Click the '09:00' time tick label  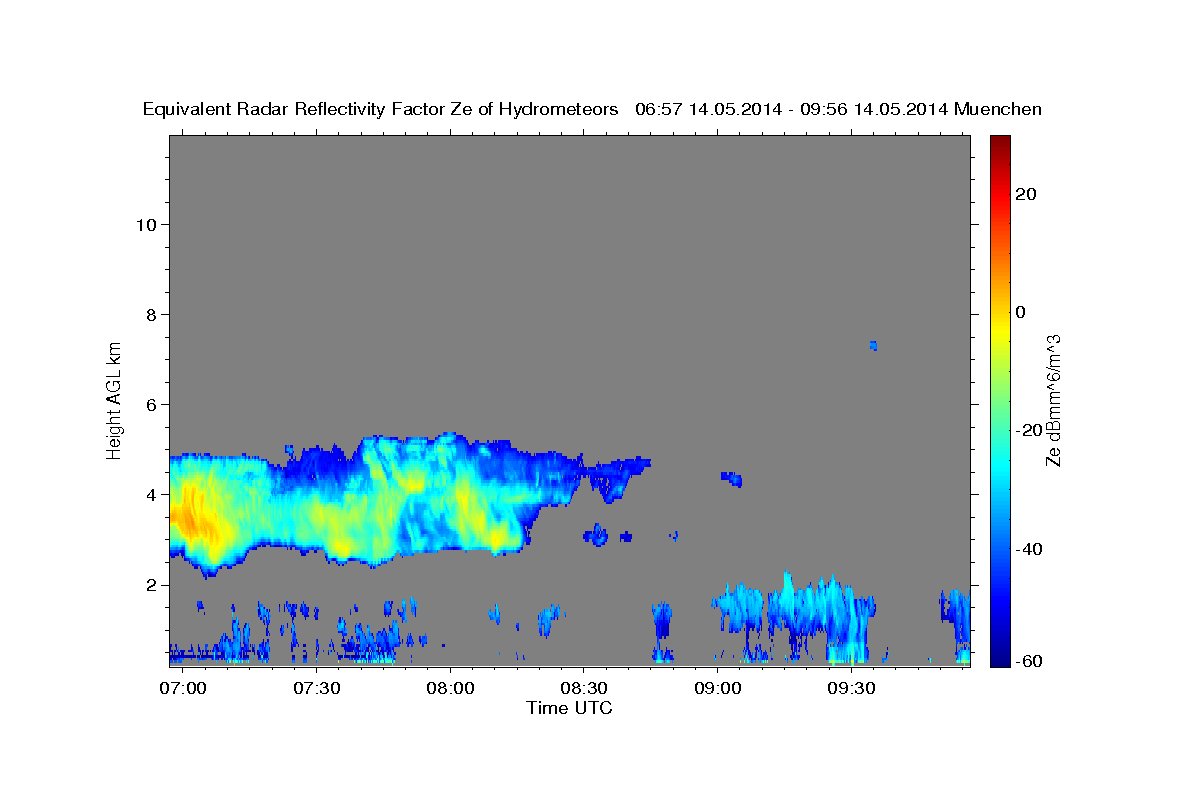(718, 689)
